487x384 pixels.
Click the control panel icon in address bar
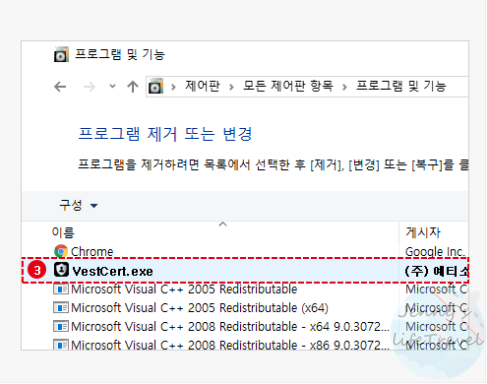(156, 87)
